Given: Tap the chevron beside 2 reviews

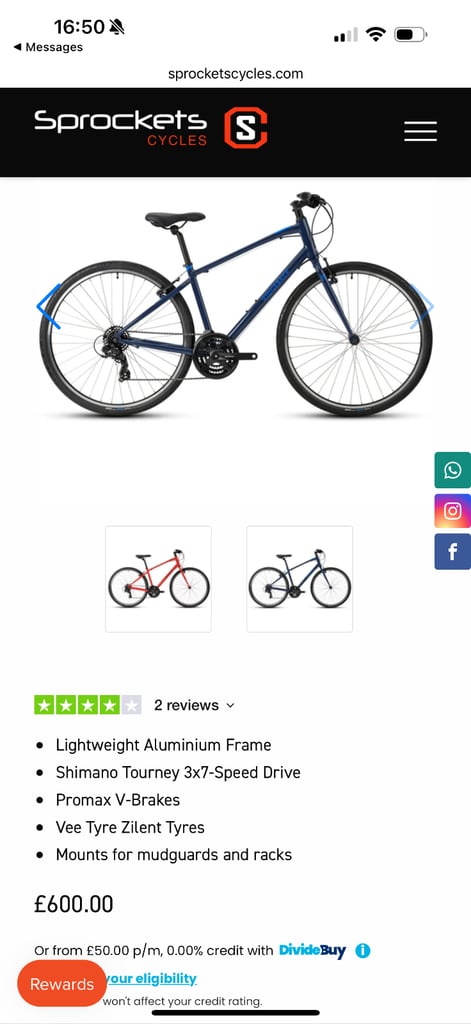Looking at the screenshot, I should click(x=230, y=706).
